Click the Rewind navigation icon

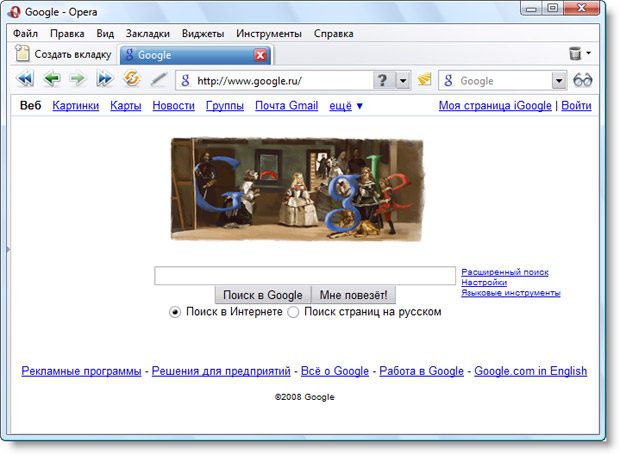pyautogui.click(x=25, y=79)
